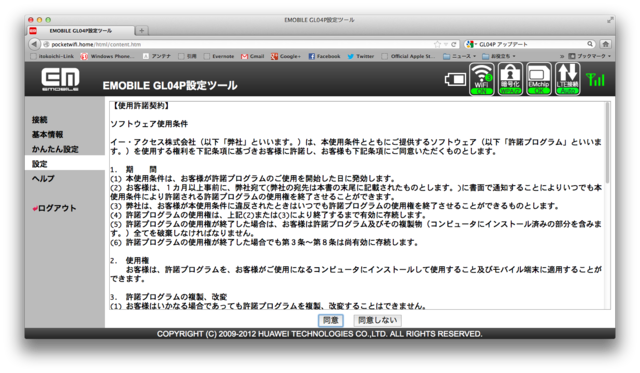
Task: Open browser home page icon
Action: 605,44
